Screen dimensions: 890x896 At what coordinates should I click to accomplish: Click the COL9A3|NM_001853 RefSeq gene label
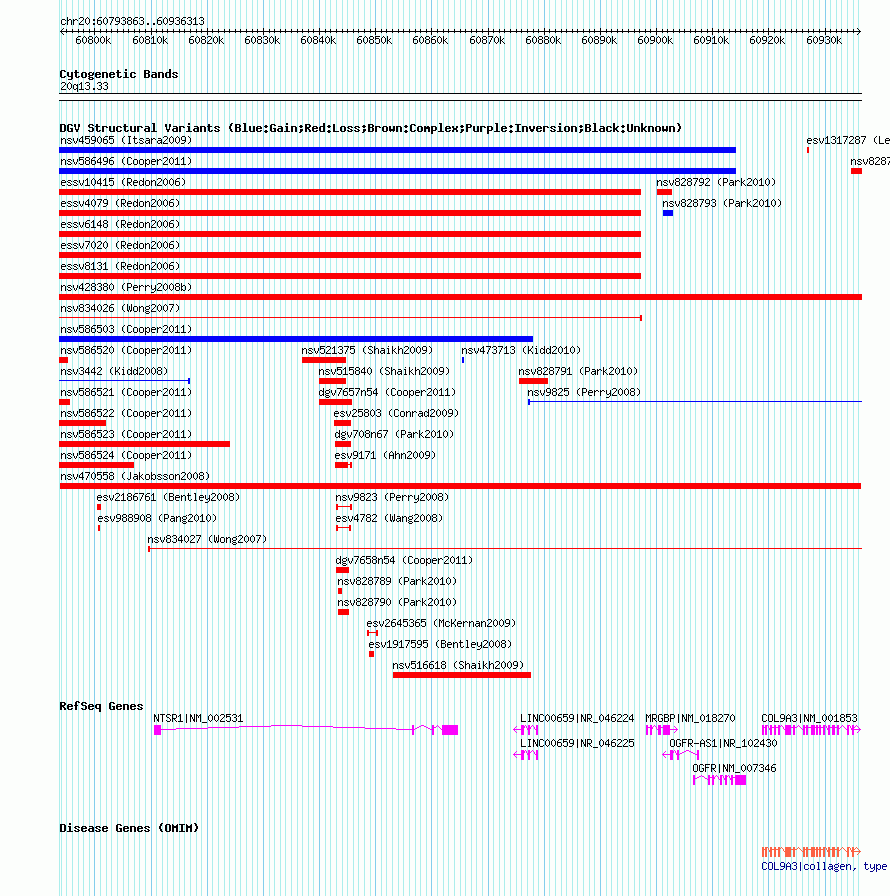(x=809, y=718)
